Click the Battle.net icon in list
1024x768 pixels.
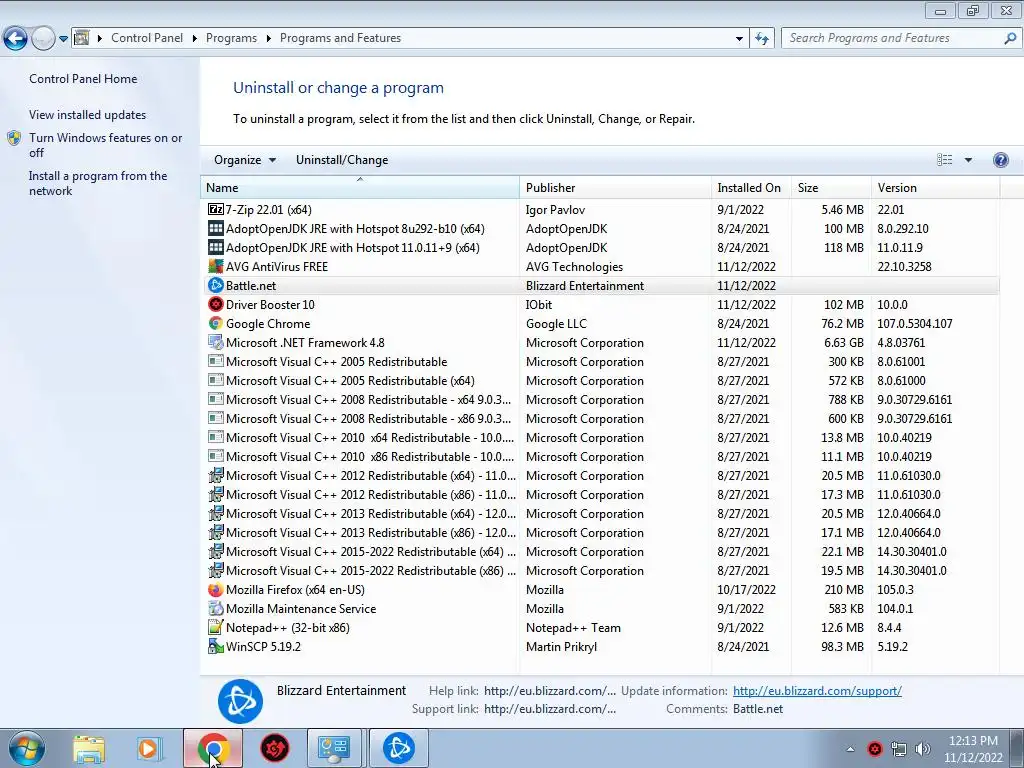point(216,285)
